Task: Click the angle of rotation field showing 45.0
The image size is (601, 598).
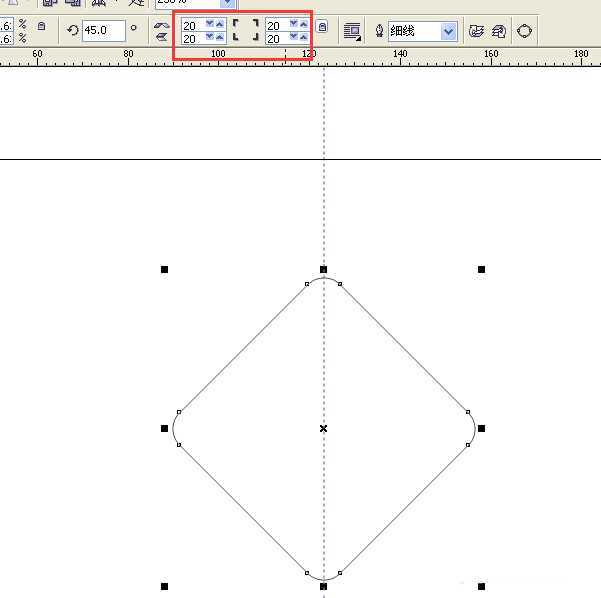Action: [x=101, y=31]
